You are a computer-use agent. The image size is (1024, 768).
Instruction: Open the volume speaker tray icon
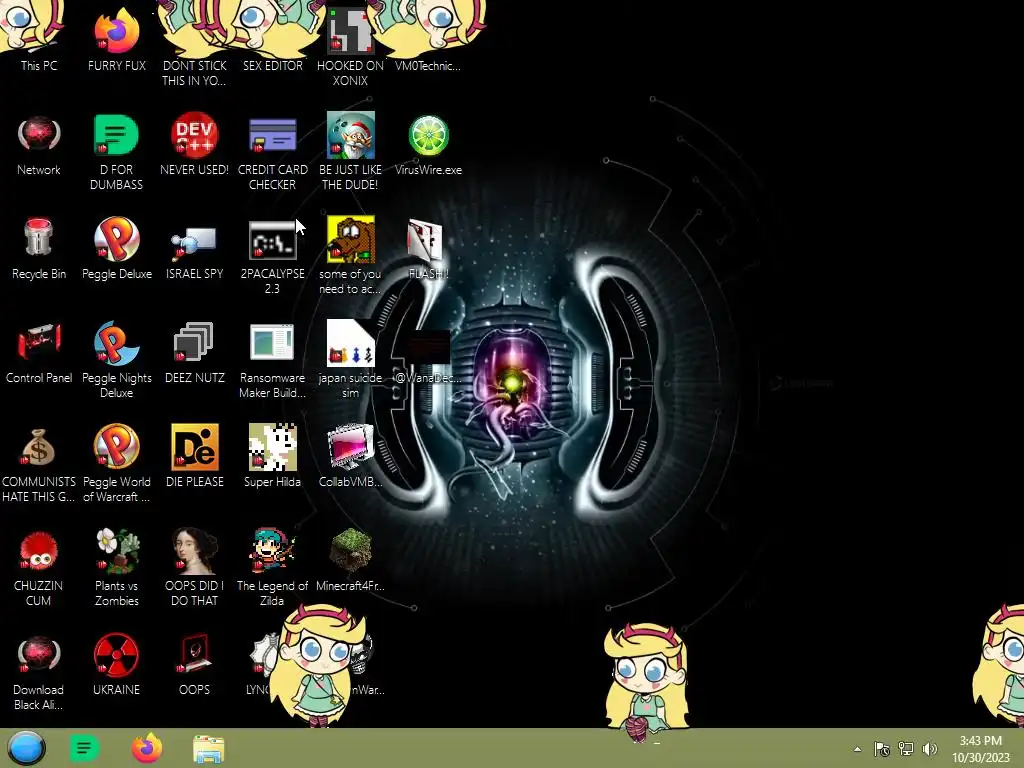click(x=930, y=749)
